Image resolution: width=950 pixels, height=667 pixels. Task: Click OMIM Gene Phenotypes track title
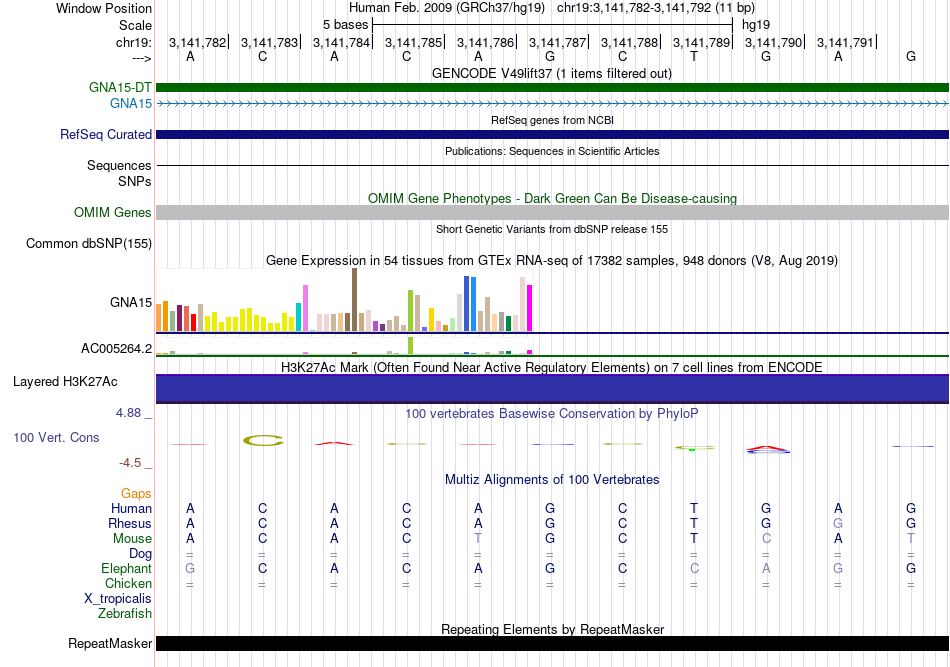(552, 199)
